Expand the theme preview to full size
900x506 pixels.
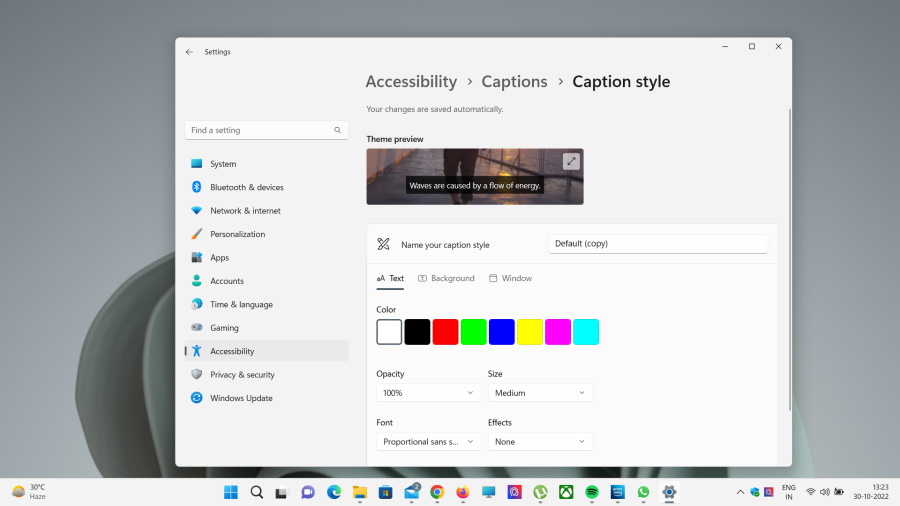571,161
